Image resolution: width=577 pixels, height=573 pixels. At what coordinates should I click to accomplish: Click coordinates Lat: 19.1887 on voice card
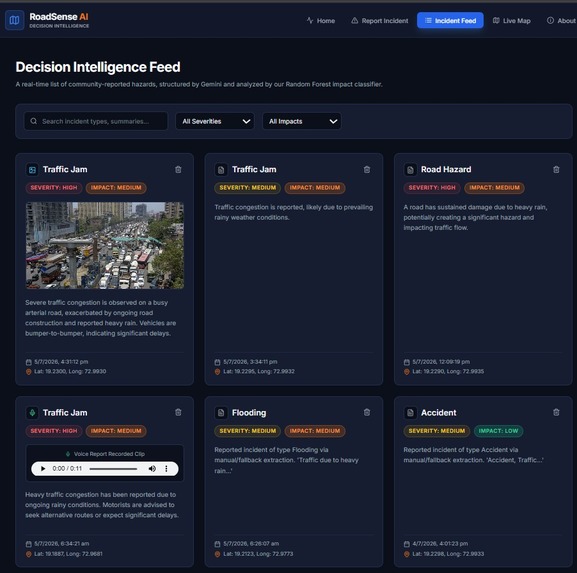pyautogui.click(x=68, y=554)
